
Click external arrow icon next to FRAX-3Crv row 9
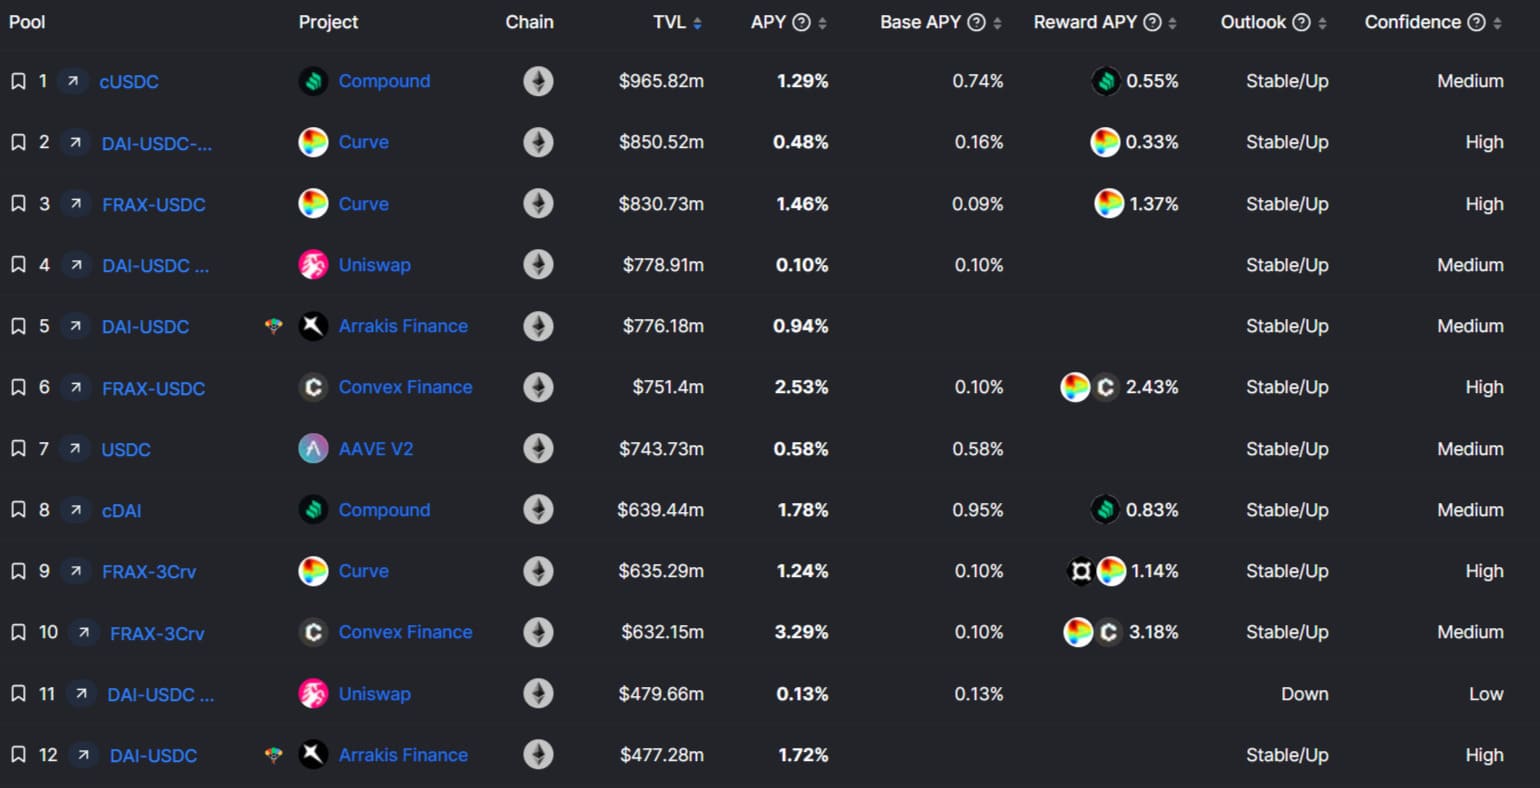click(74, 571)
